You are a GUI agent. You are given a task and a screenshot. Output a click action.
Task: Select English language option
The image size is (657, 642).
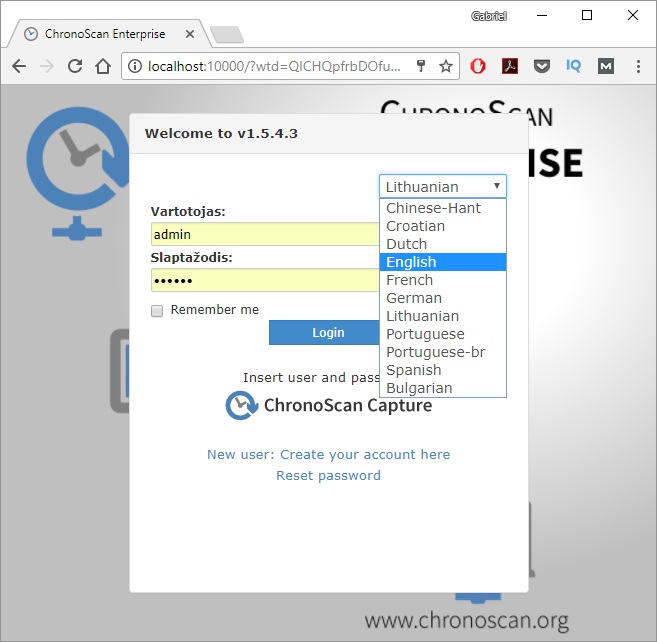point(443,262)
